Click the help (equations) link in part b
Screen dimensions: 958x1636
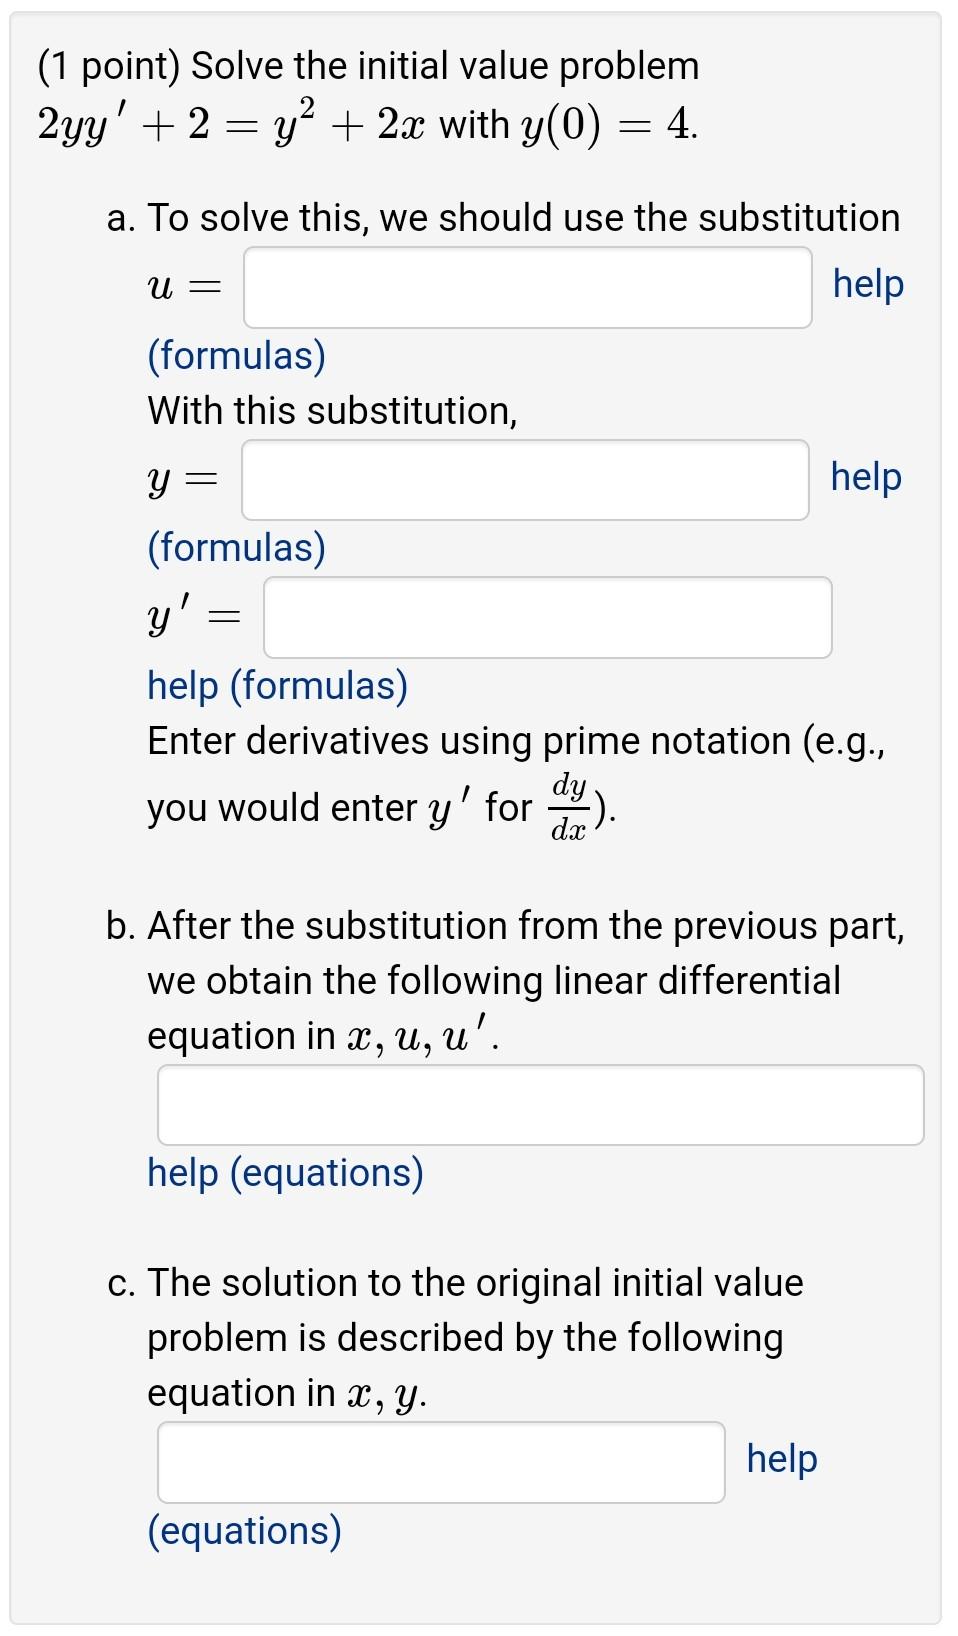pos(285,1172)
